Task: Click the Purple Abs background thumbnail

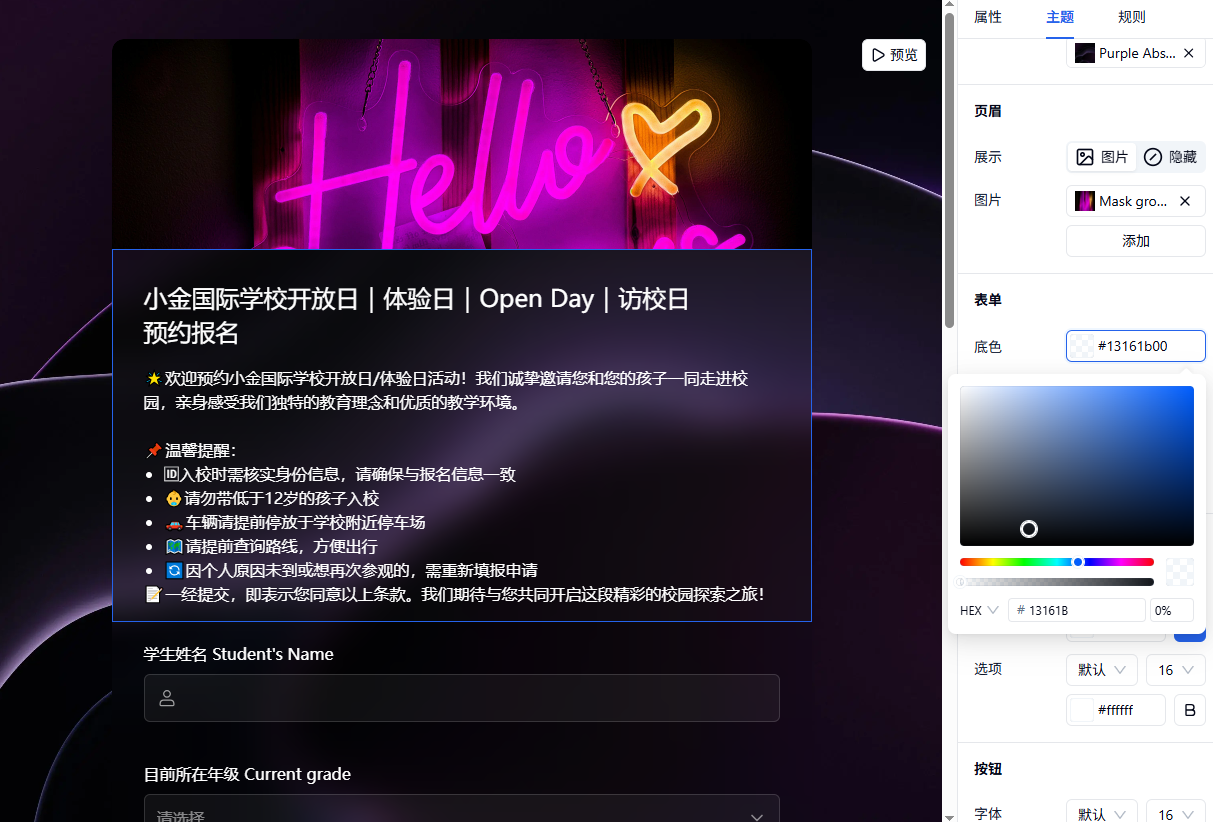Action: point(1084,53)
